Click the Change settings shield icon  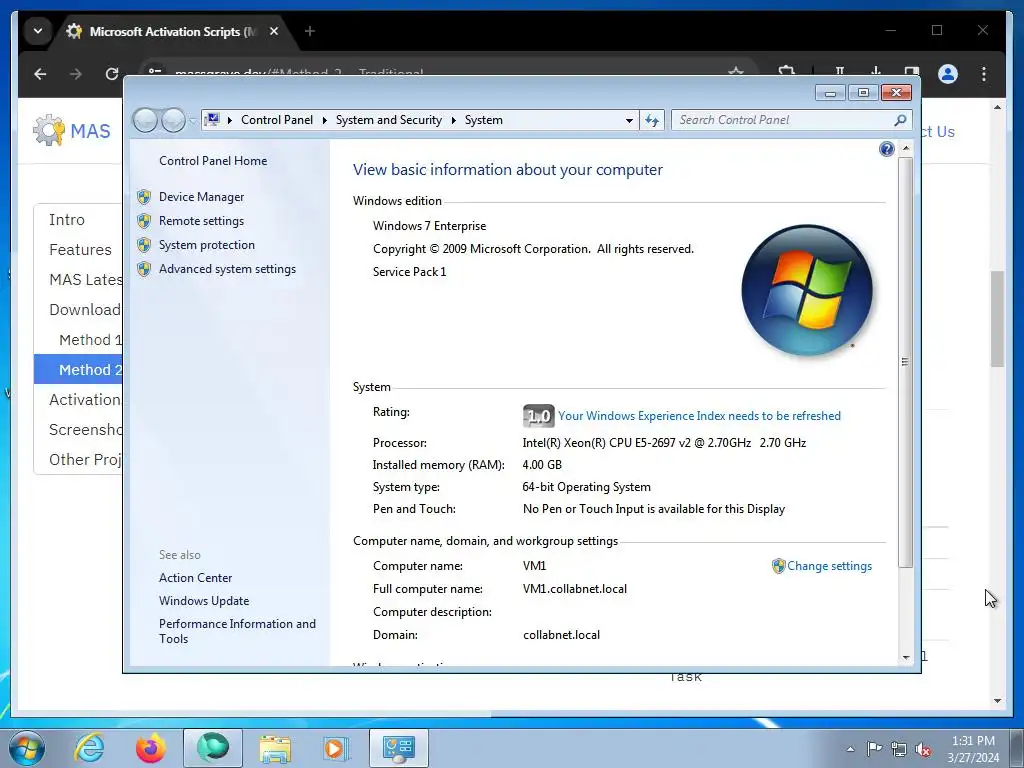coord(778,566)
